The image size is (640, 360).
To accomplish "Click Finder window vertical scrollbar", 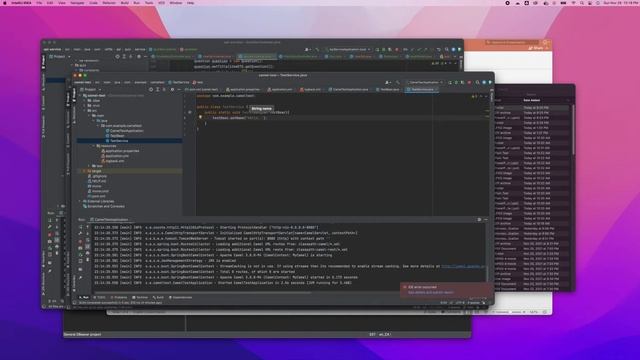I will (x=573, y=130).
